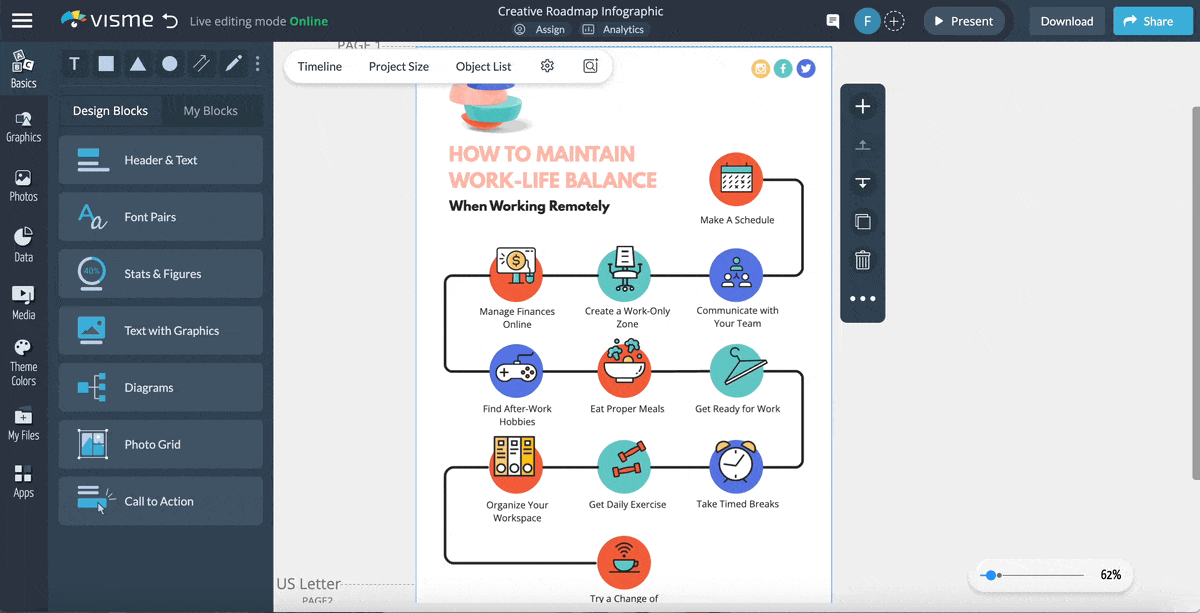
Task: Select the rectangle shape tool
Action: pos(106,63)
